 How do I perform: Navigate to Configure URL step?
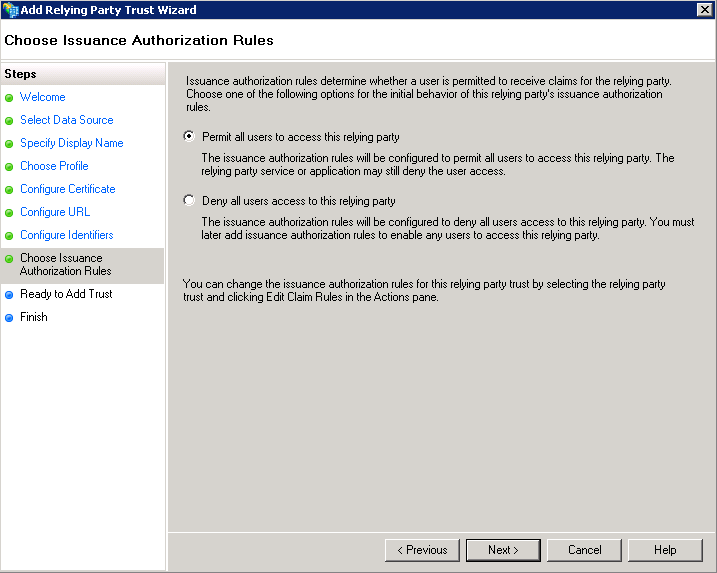click(55, 212)
